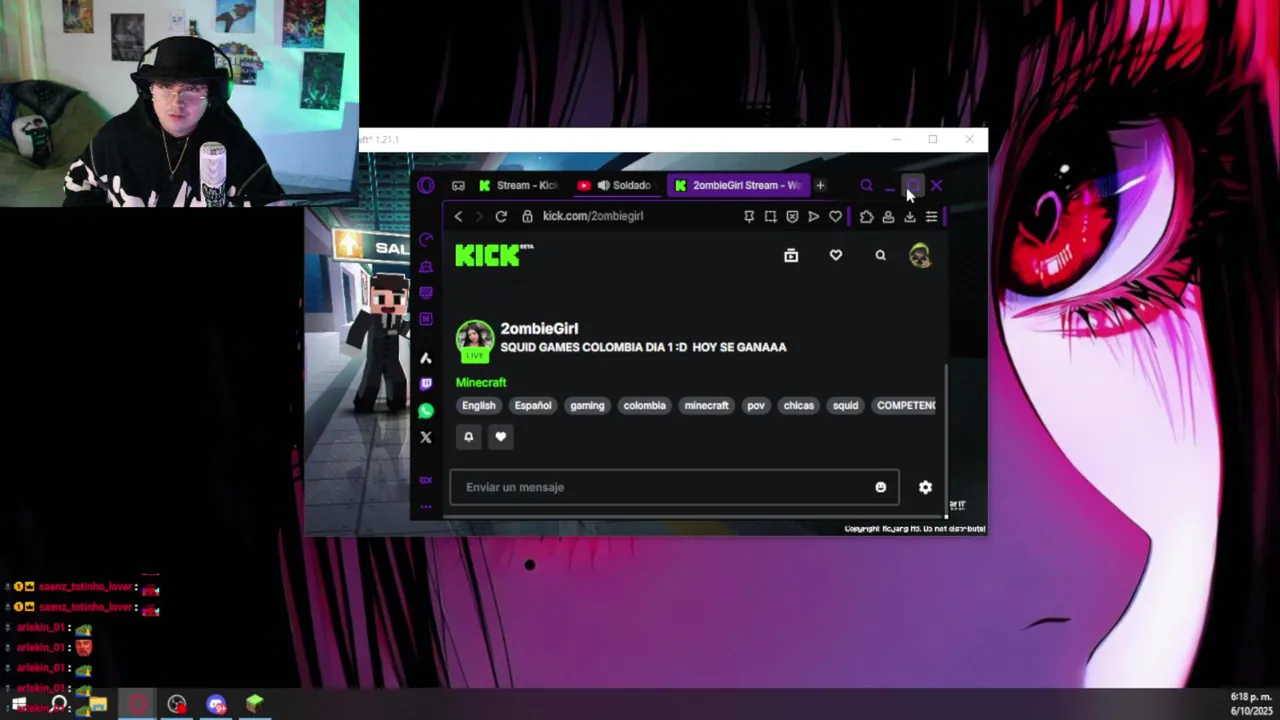Select the 'colombia' tag

[x=645, y=405]
